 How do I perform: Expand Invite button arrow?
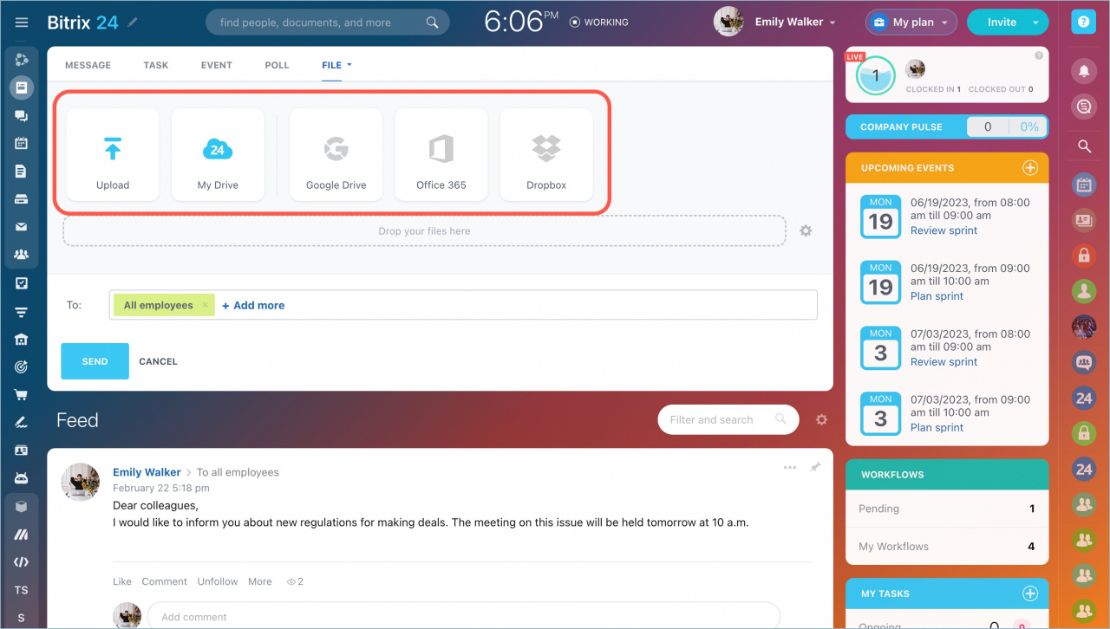[x=1036, y=22]
